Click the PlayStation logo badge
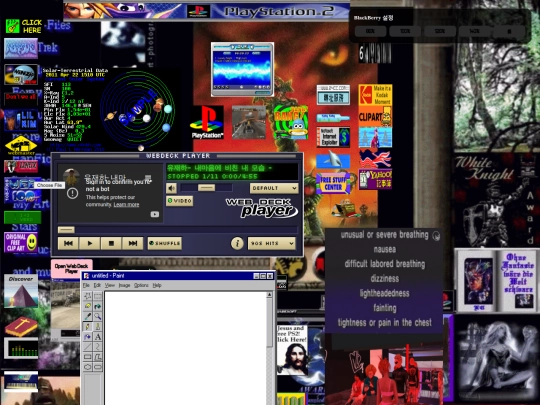Screen dimensions: 540x405 click(207, 122)
